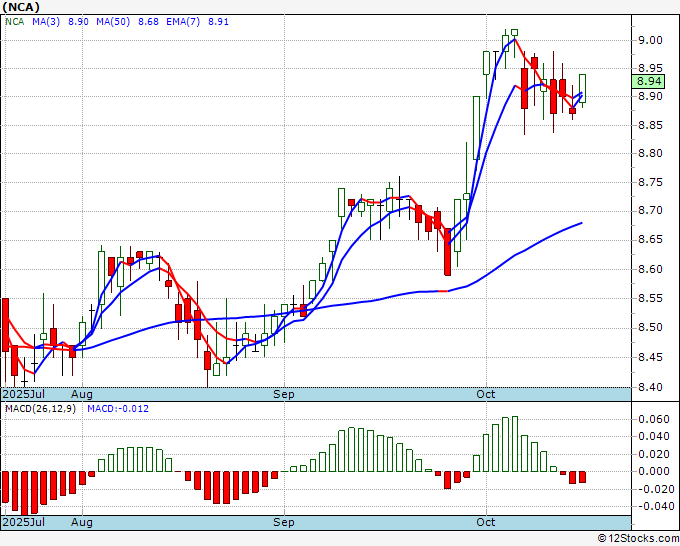Select the MA(50) legend label
Image resolution: width=680 pixels, height=546 pixels.
113,22
